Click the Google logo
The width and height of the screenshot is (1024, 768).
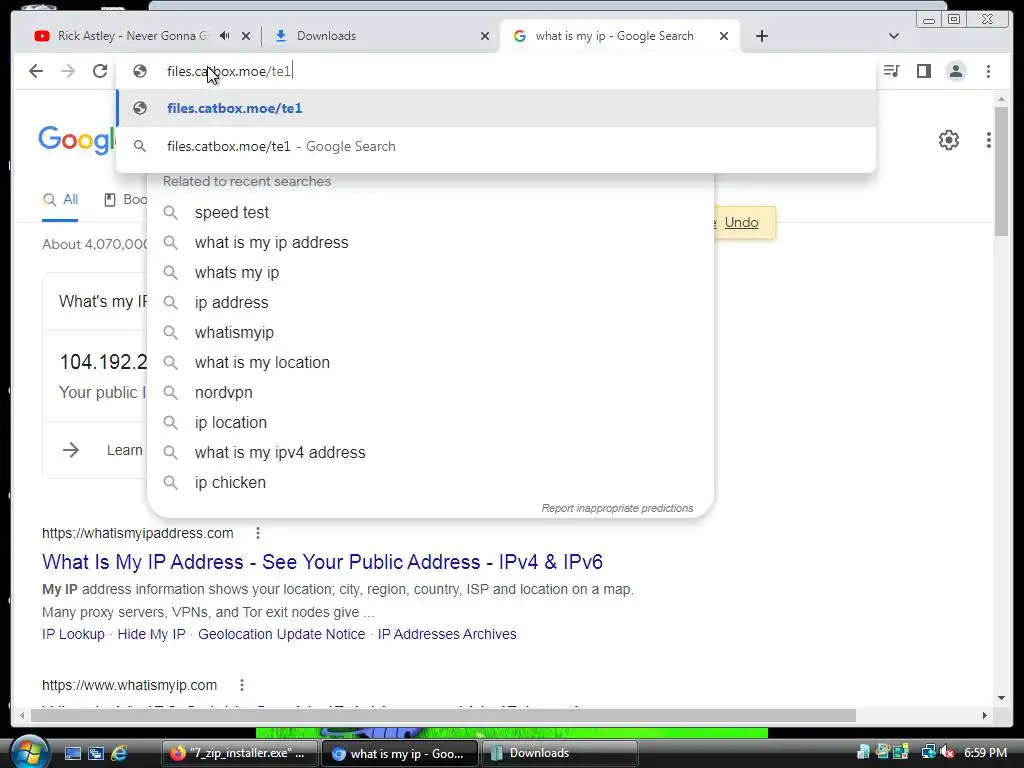point(77,140)
